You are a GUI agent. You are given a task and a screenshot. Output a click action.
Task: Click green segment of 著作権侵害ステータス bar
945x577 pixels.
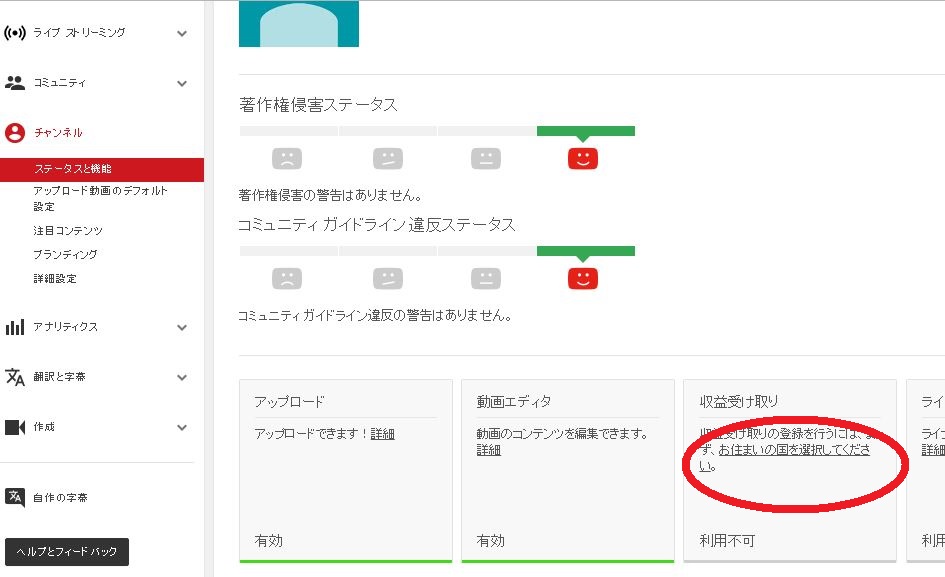click(586, 131)
